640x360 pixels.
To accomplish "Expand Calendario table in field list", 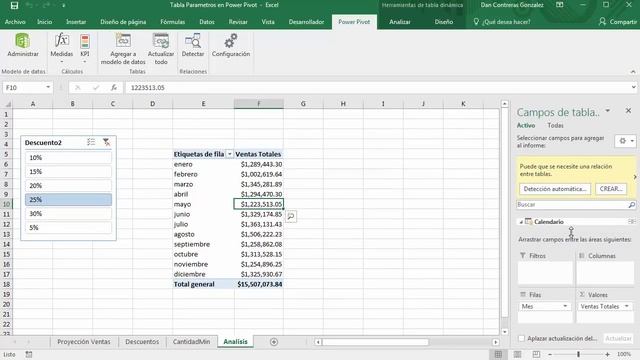I will [x=521, y=222].
